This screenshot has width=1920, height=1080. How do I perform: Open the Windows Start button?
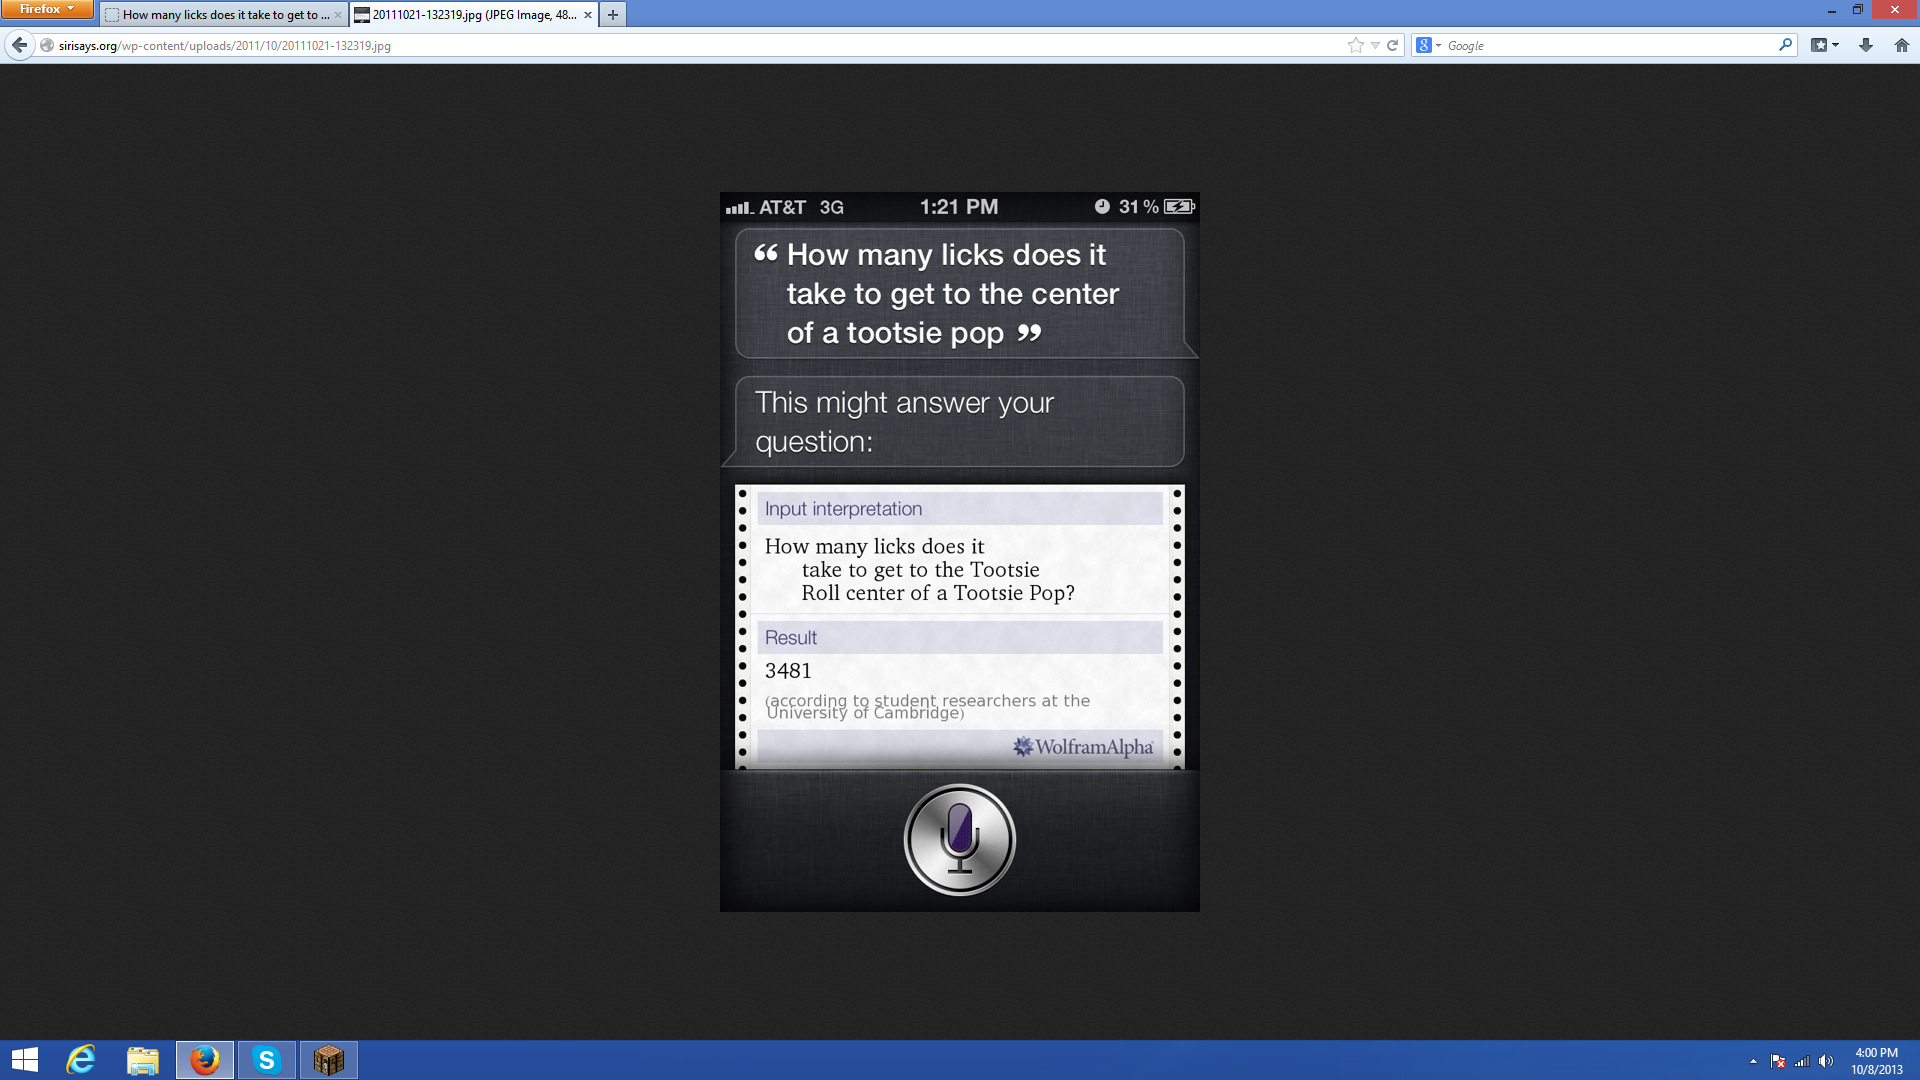[25, 1060]
